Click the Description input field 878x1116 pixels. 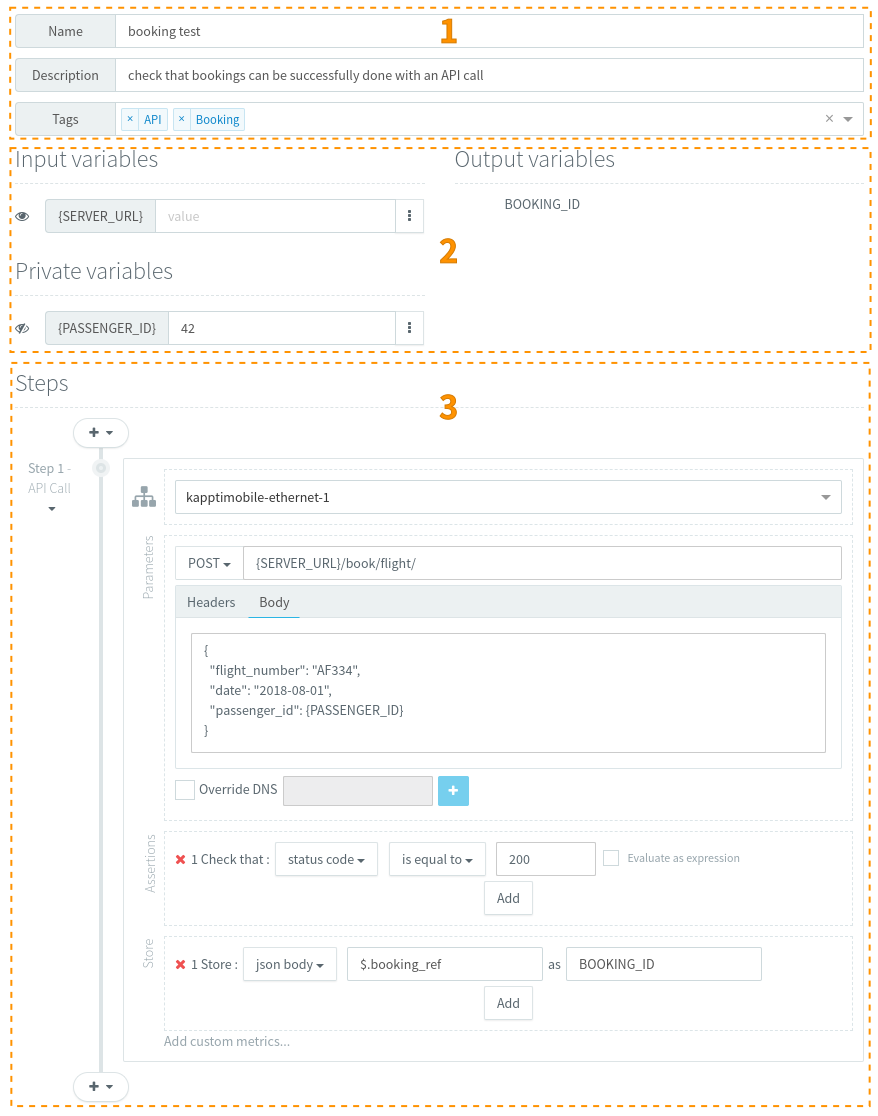point(488,75)
